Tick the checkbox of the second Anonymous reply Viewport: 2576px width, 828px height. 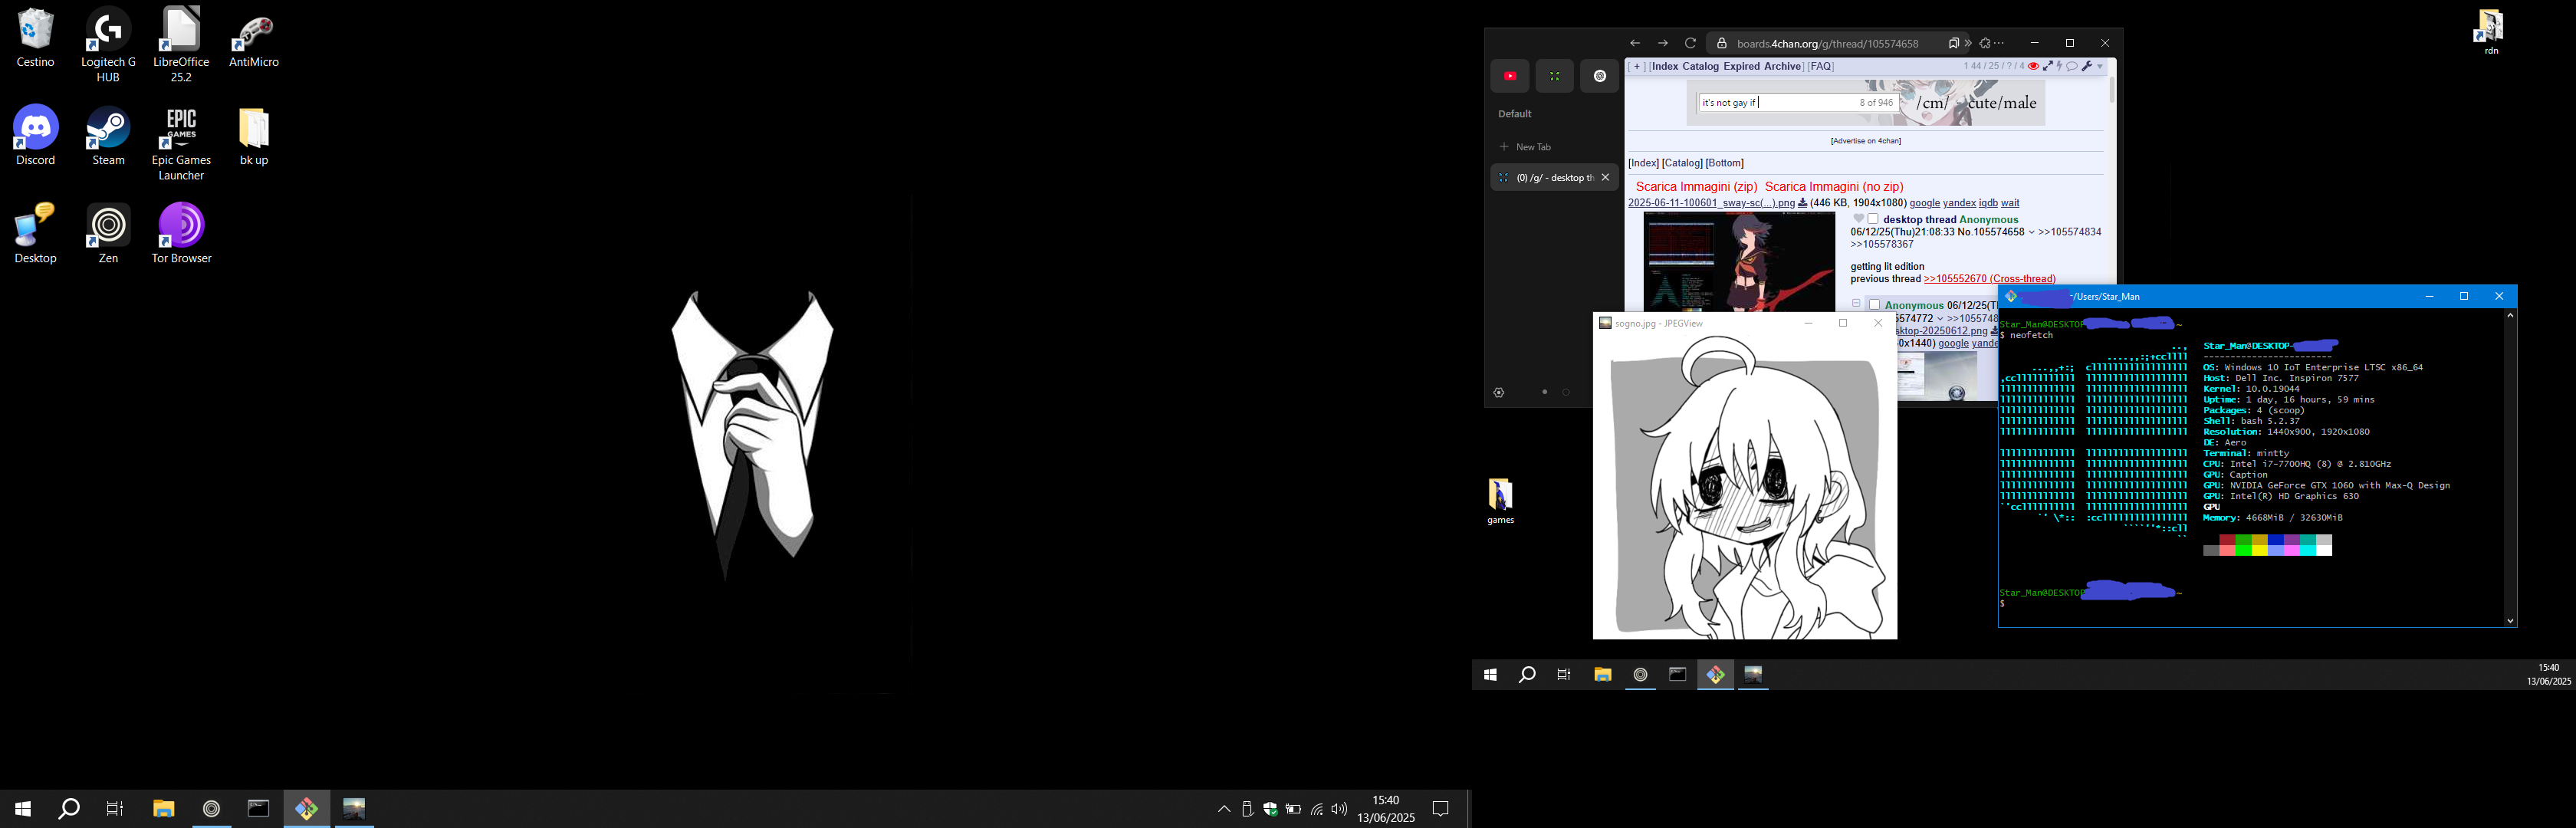click(1874, 305)
